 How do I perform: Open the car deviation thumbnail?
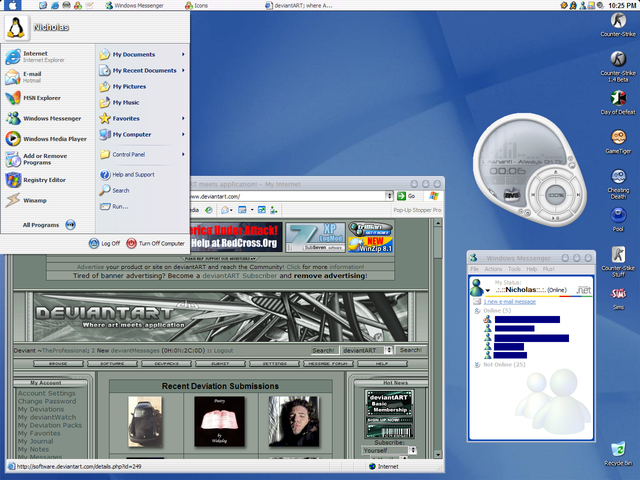point(144,422)
